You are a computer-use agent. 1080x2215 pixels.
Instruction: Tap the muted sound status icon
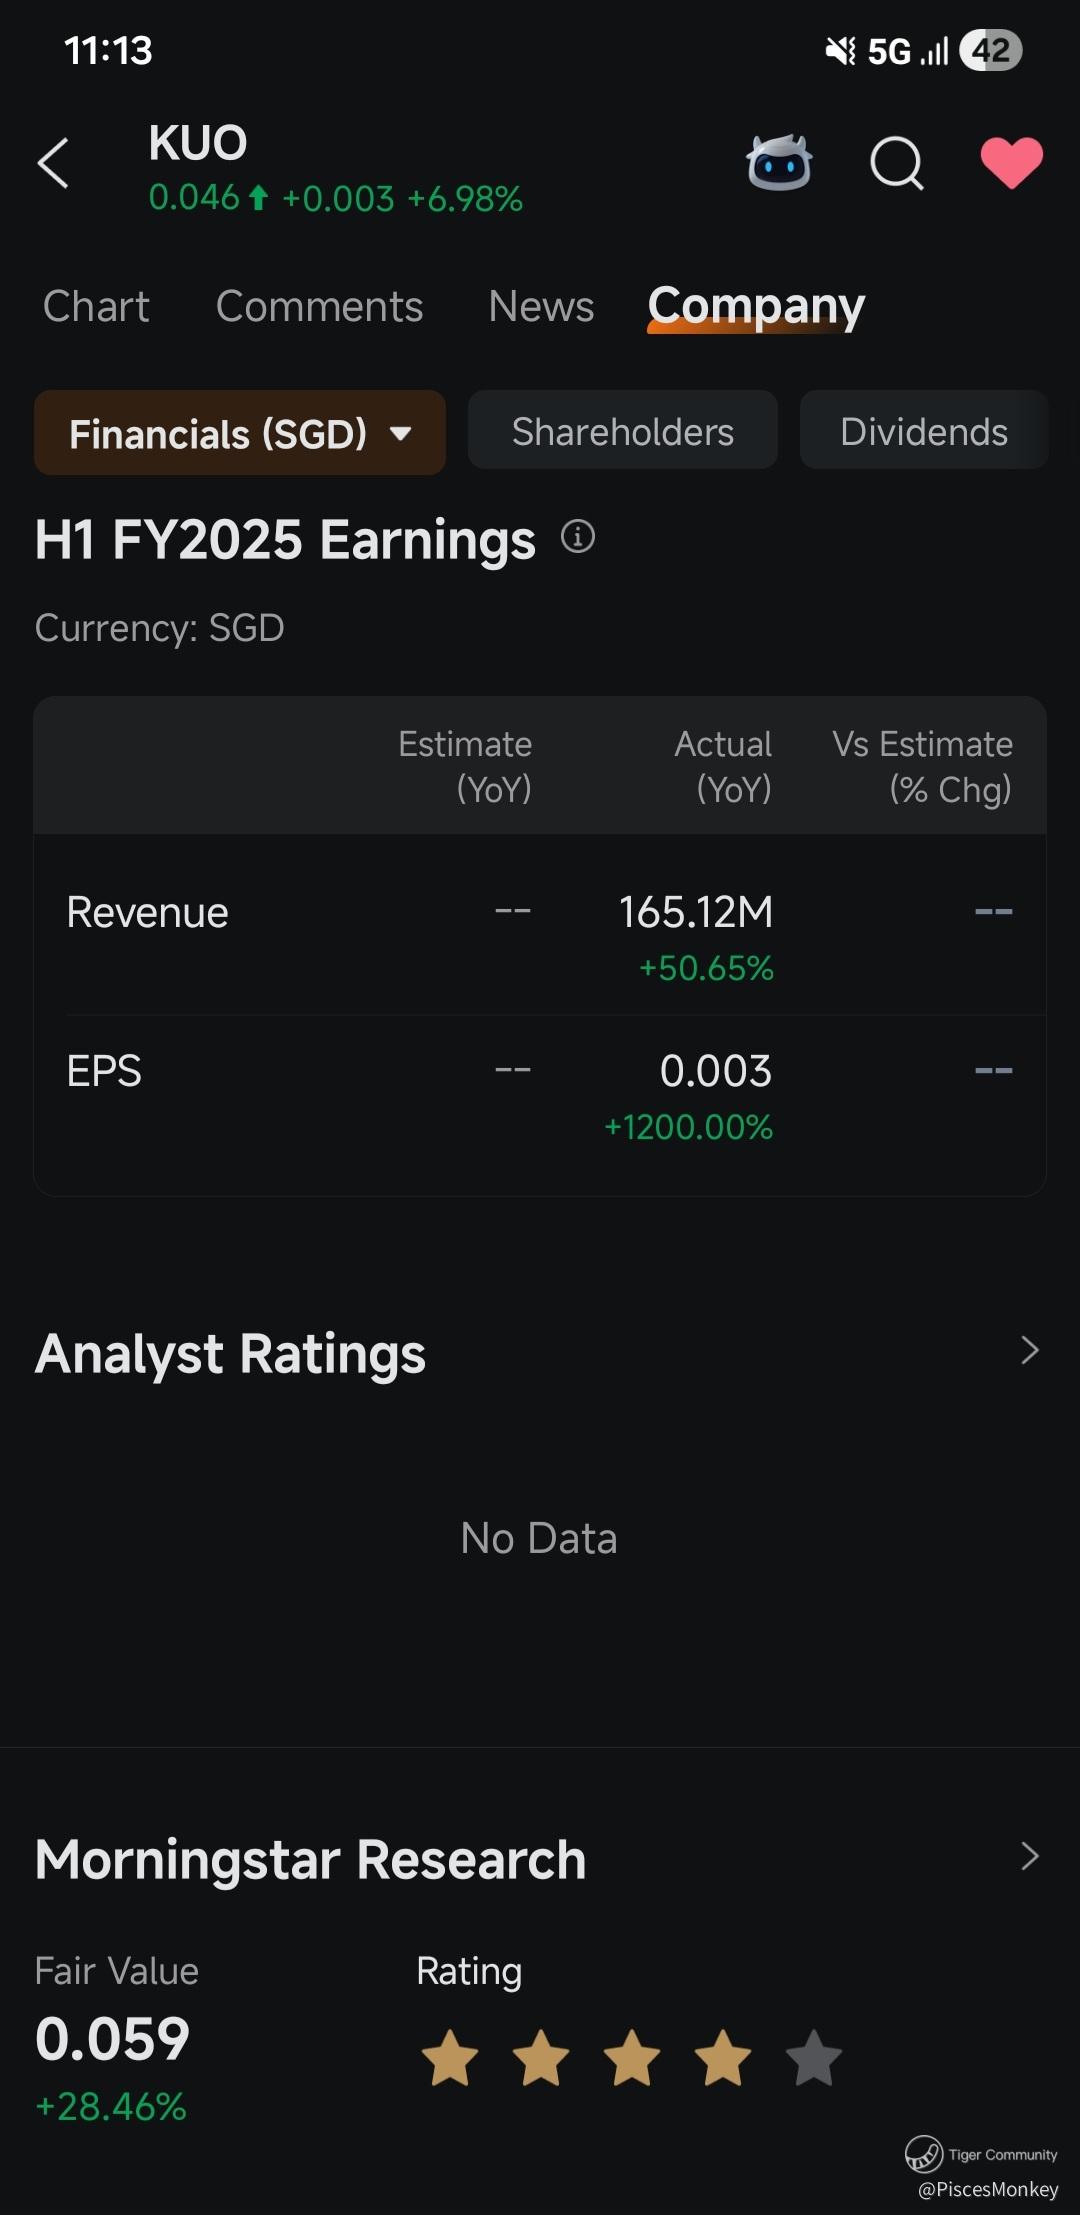840,51
